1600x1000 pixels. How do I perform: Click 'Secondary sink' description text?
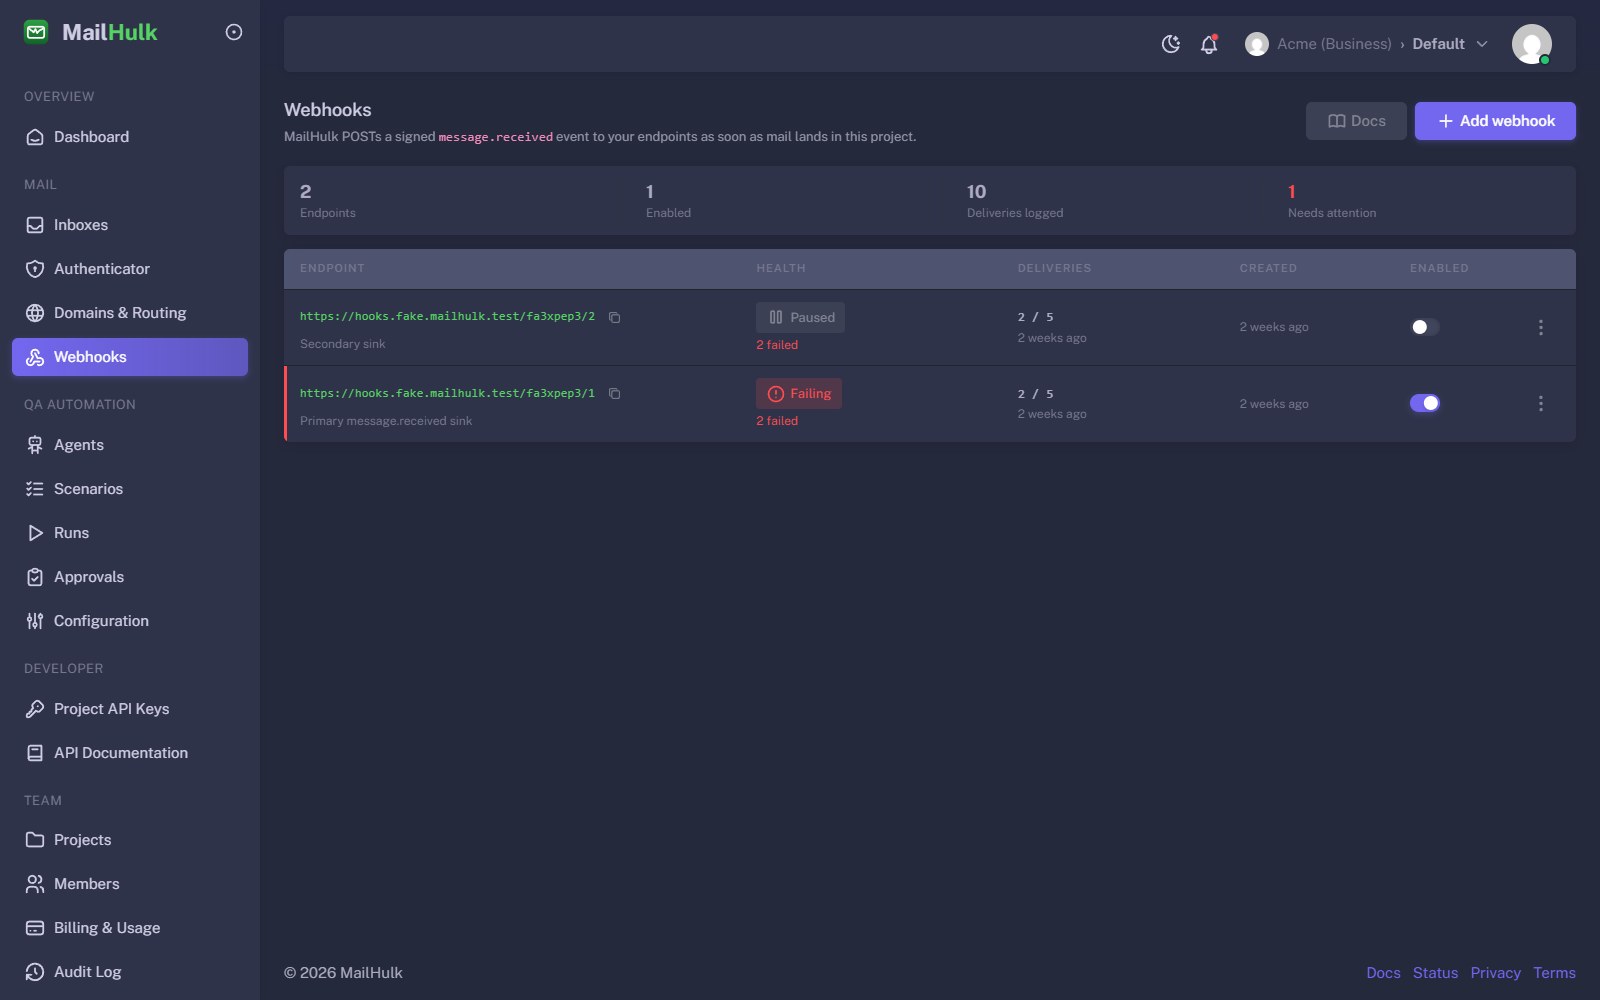(x=342, y=344)
